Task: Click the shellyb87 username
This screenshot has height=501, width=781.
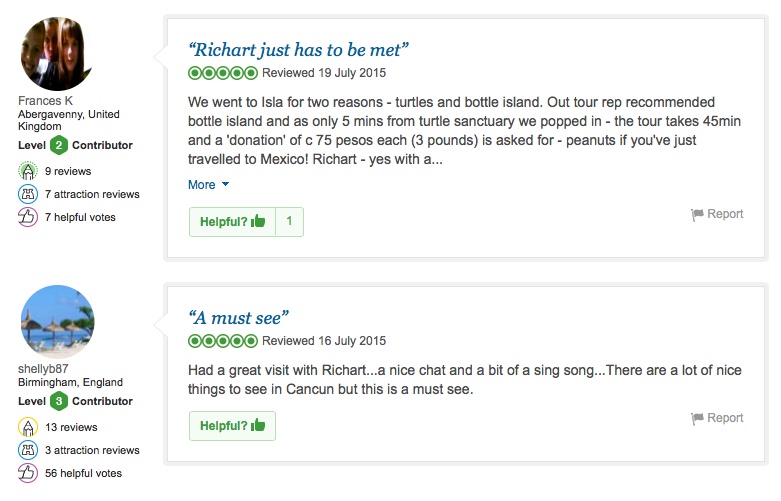Action: [43, 369]
